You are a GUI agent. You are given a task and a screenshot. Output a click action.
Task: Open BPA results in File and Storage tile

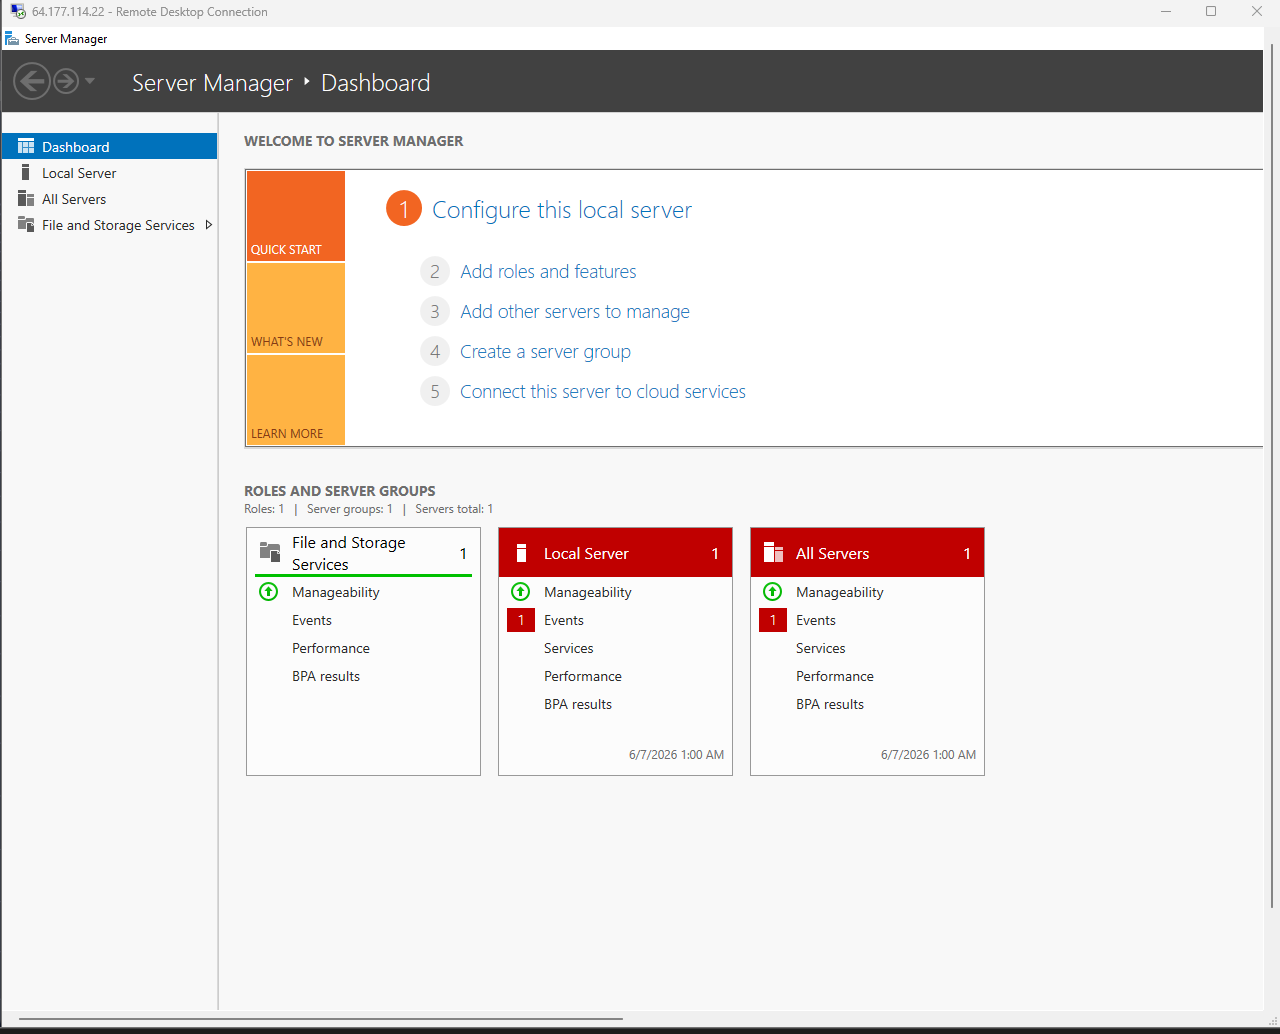click(326, 676)
